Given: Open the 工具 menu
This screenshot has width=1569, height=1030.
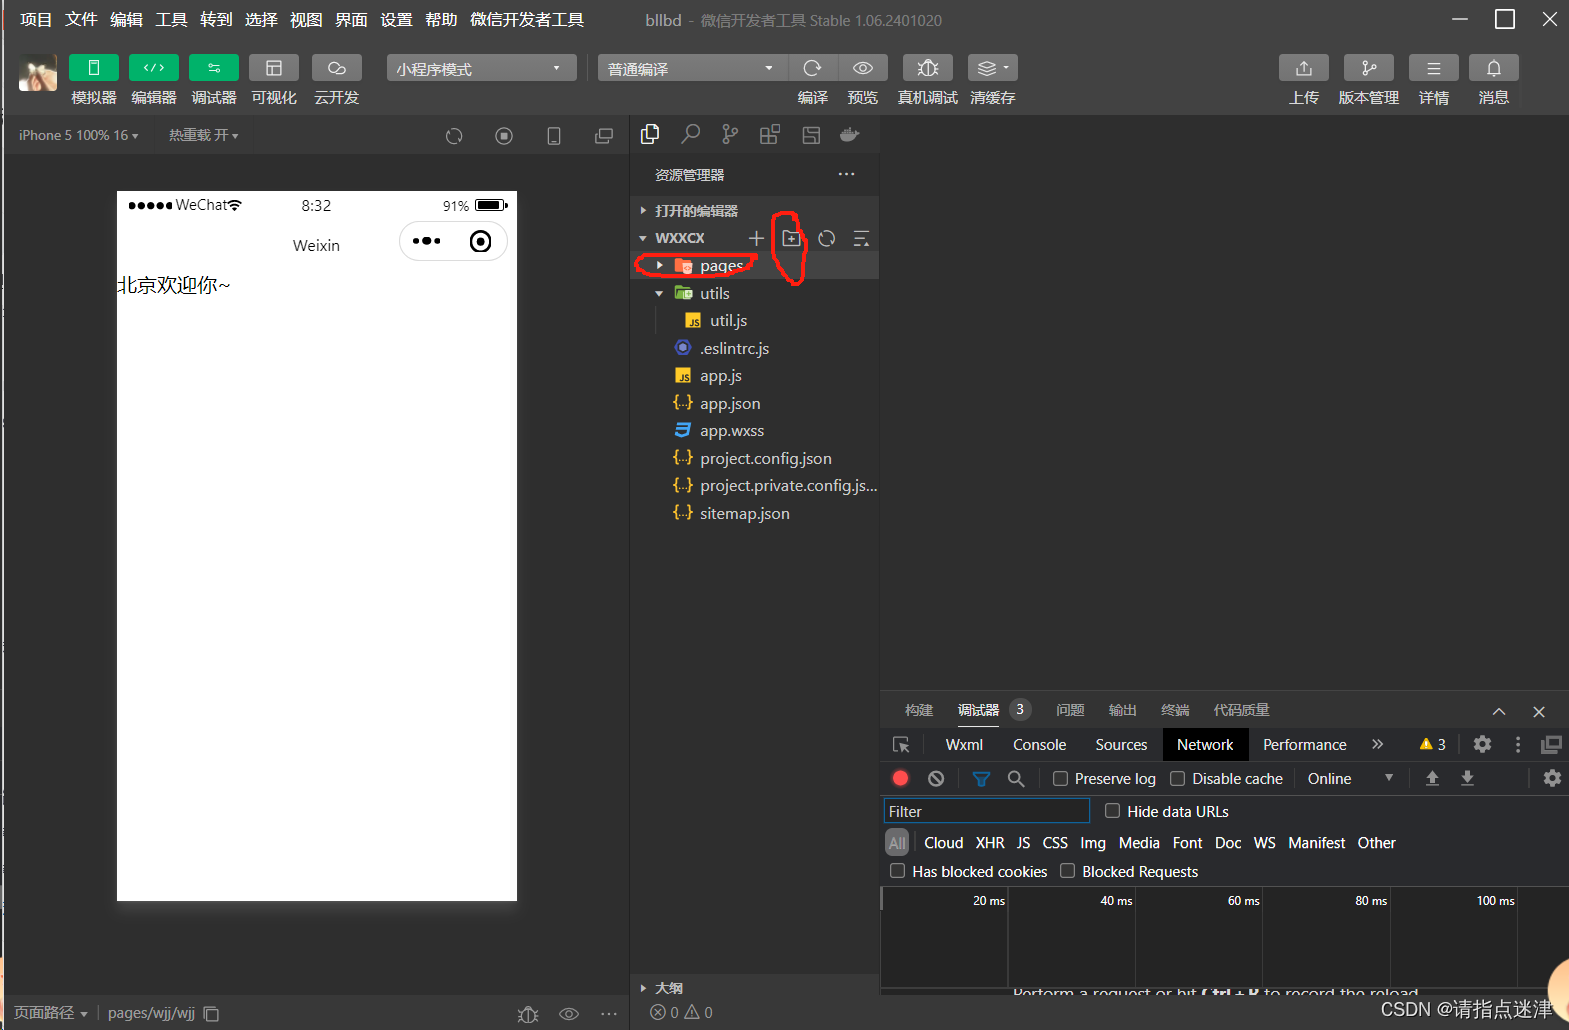Looking at the screenshot, I should (171, 20).
